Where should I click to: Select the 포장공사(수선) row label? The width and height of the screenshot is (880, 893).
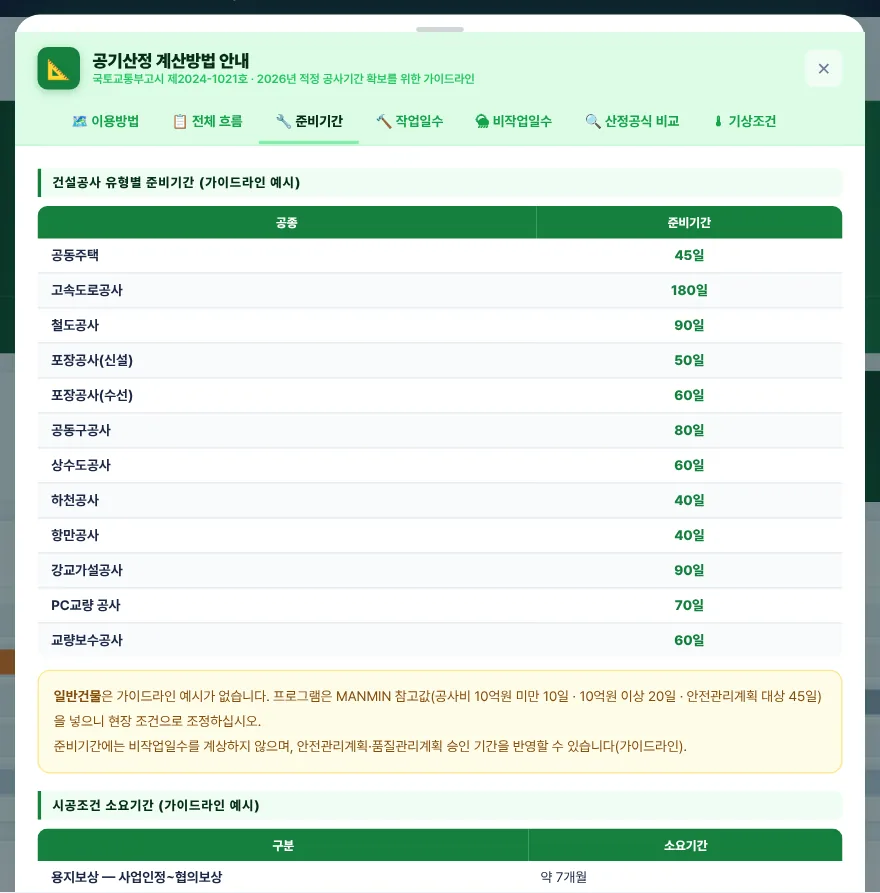click(92, 395)
